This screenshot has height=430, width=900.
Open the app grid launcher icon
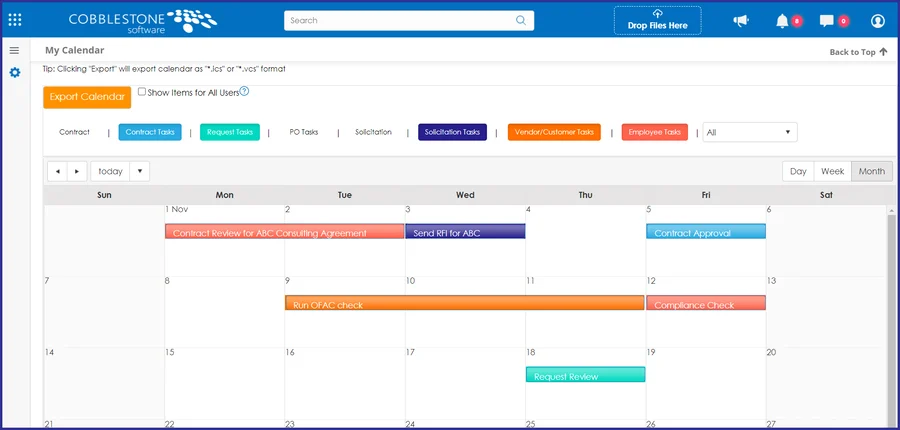[x=15, y=20]
